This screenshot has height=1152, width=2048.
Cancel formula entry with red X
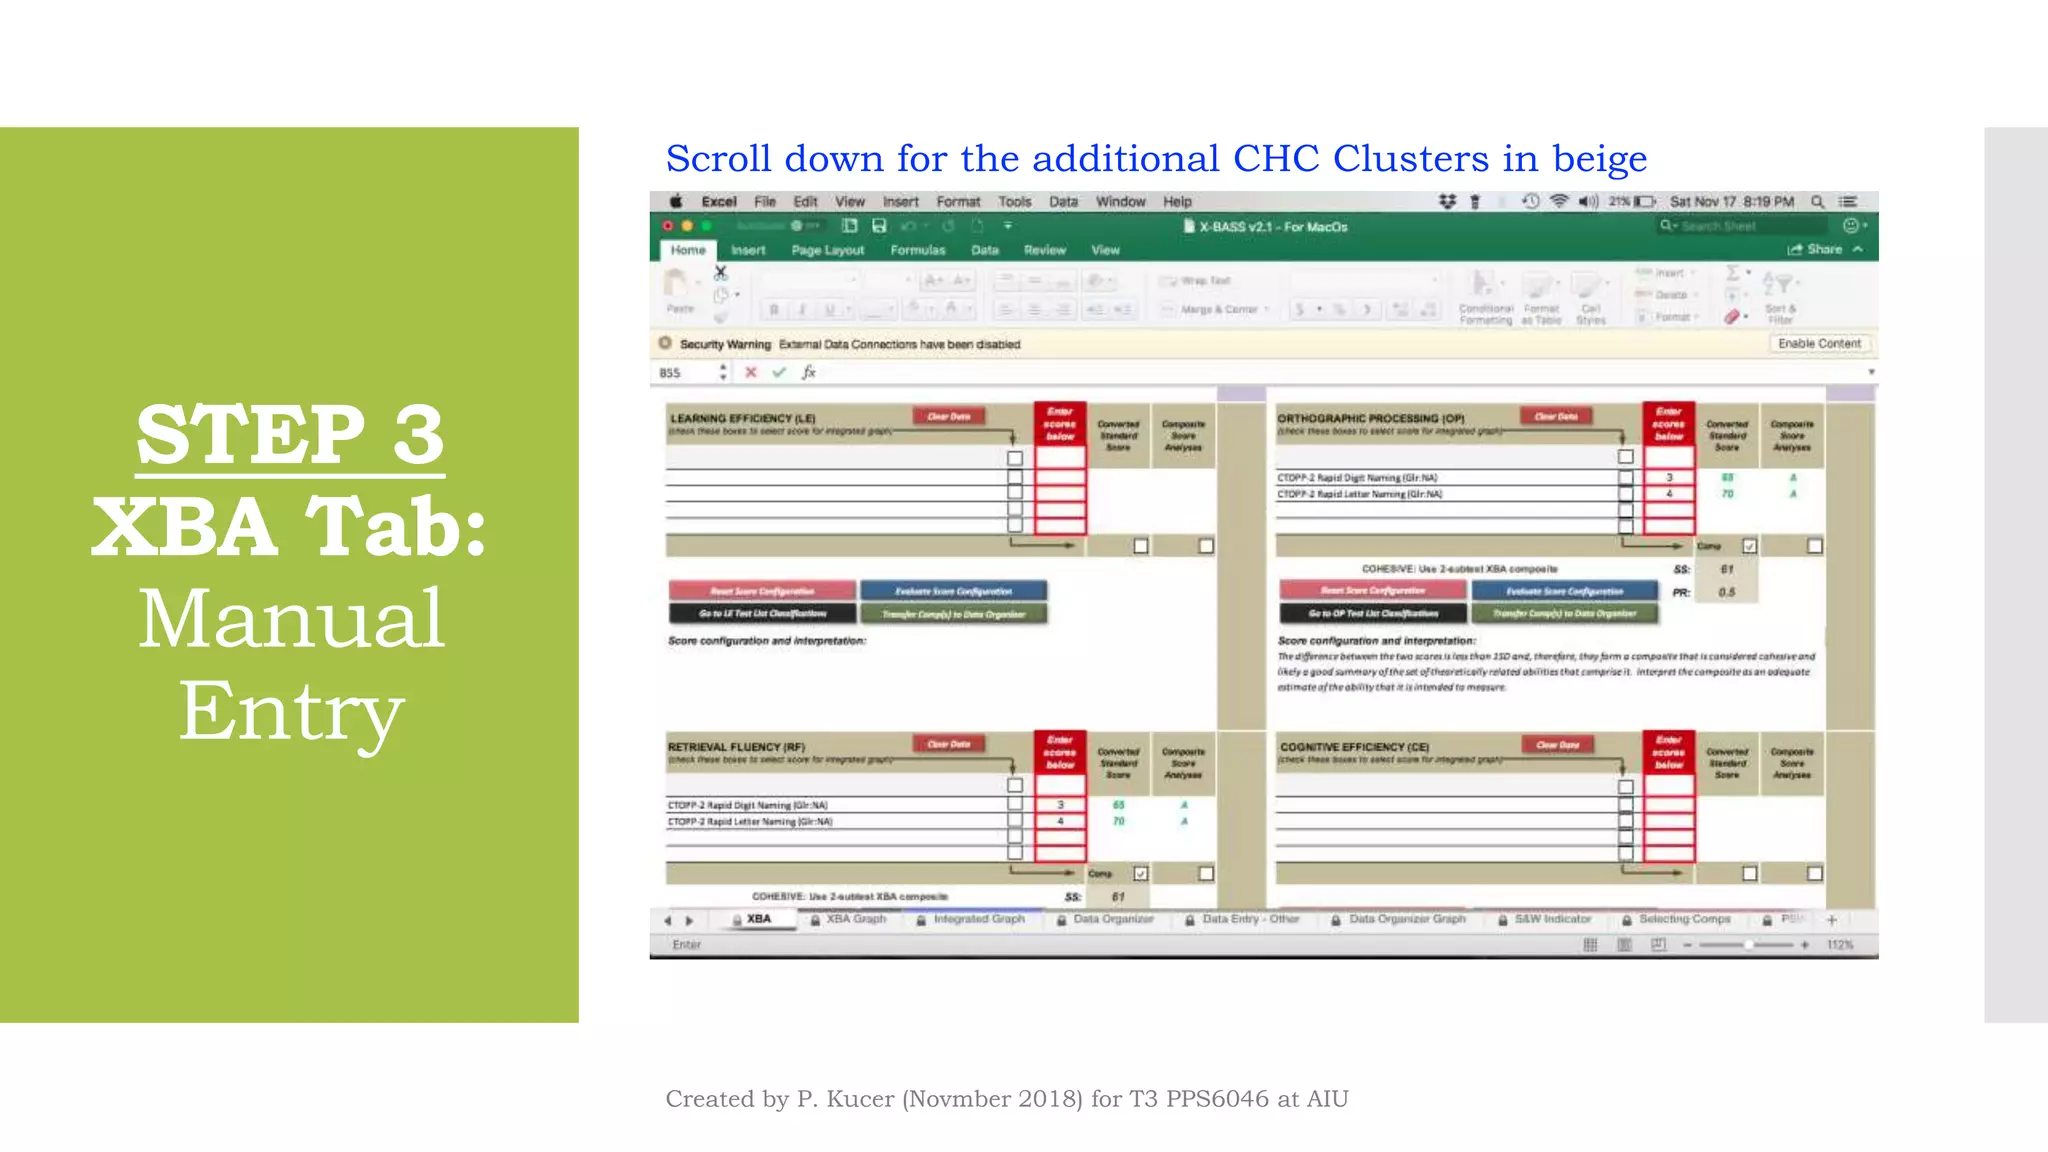(751, 372)
